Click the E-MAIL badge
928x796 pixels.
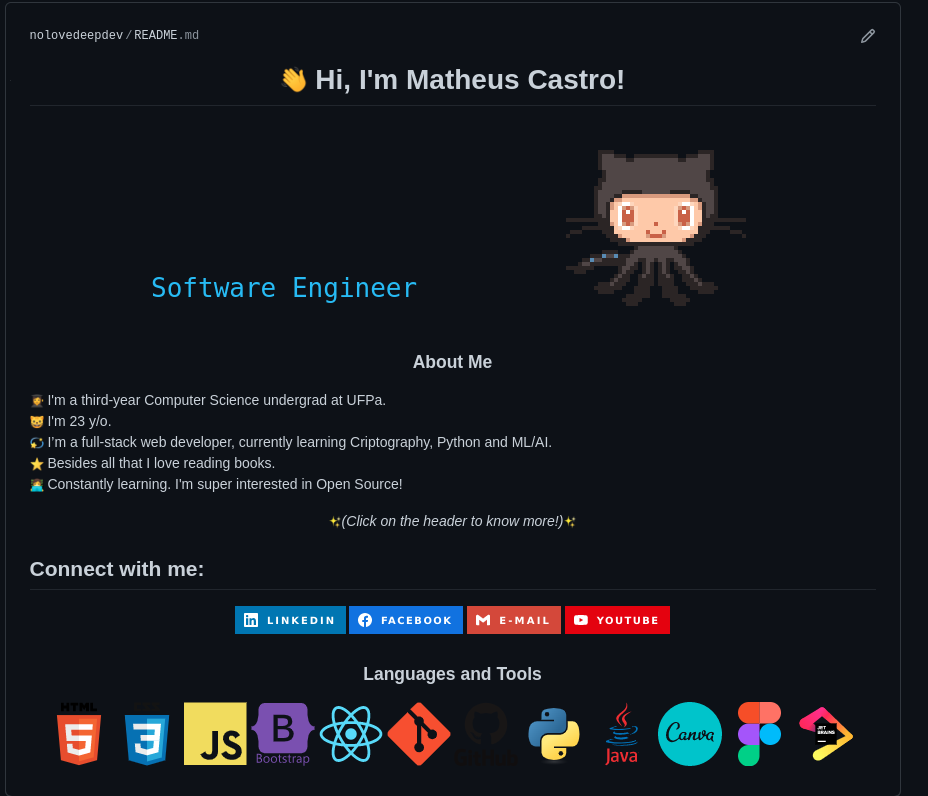tap(514, 620)
